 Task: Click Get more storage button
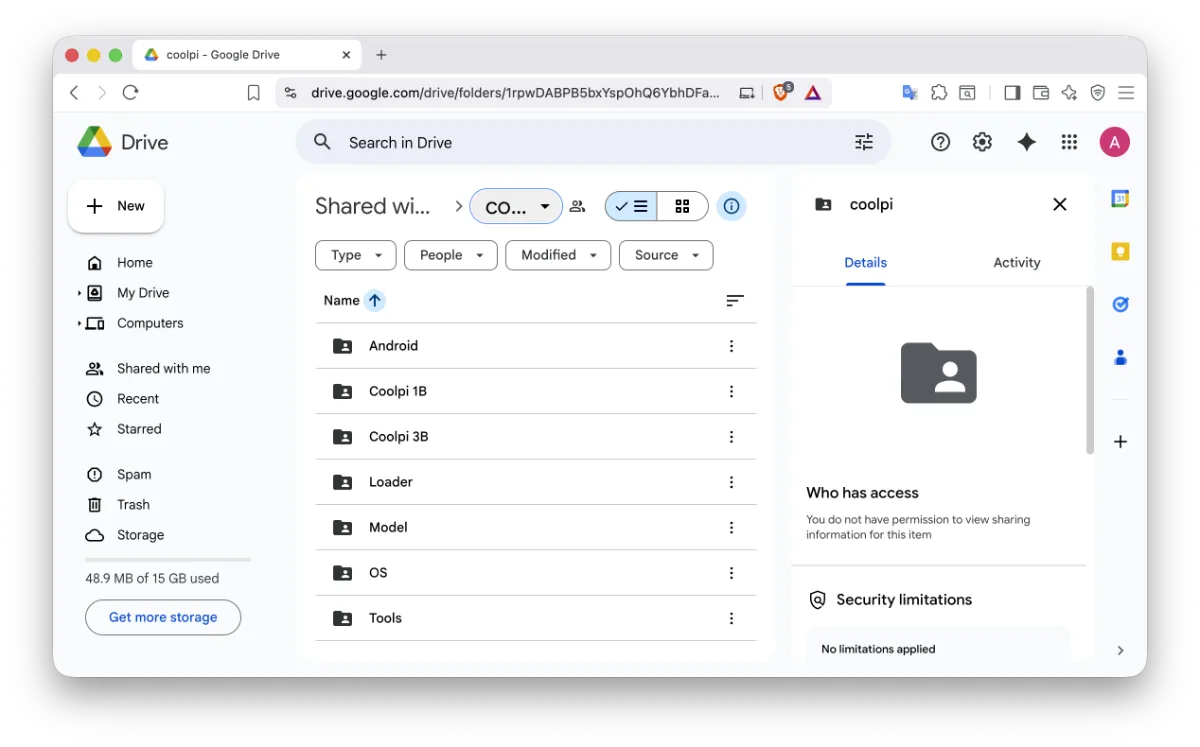[163, 618]
